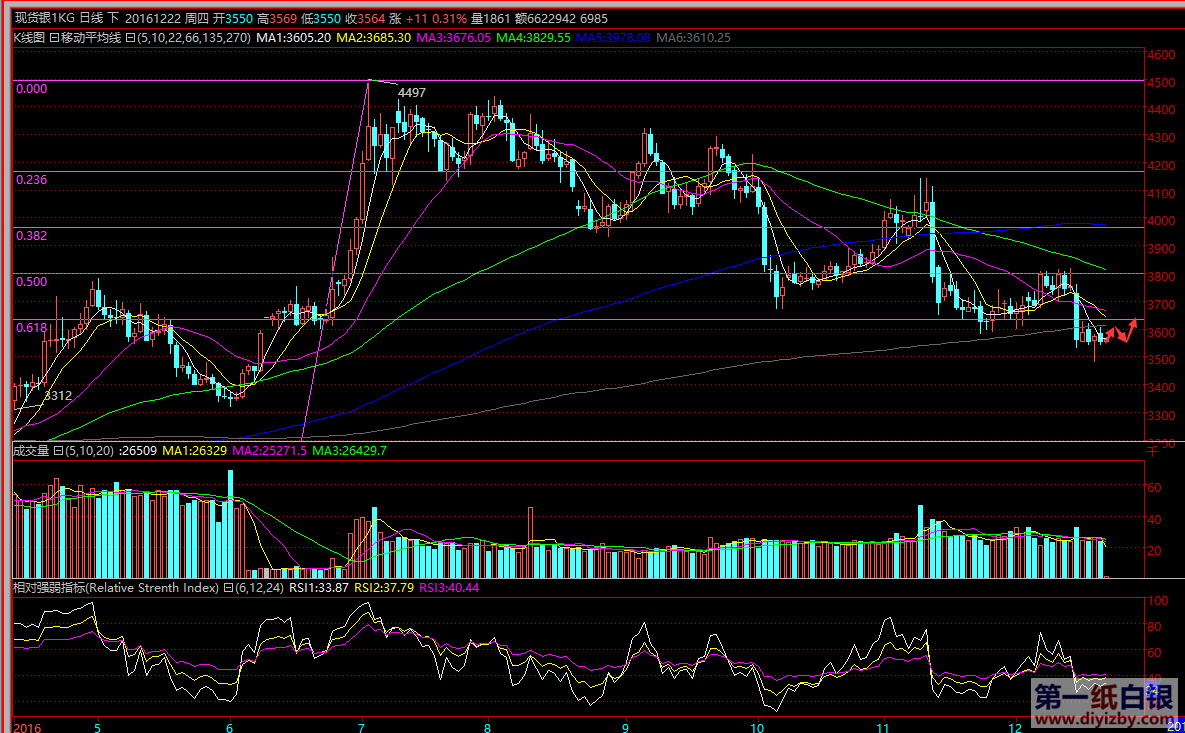Screen dimensions: 1185x733
Task: Click the box icon before RSI (6,12,24)
Action: (x=227, y=588)
